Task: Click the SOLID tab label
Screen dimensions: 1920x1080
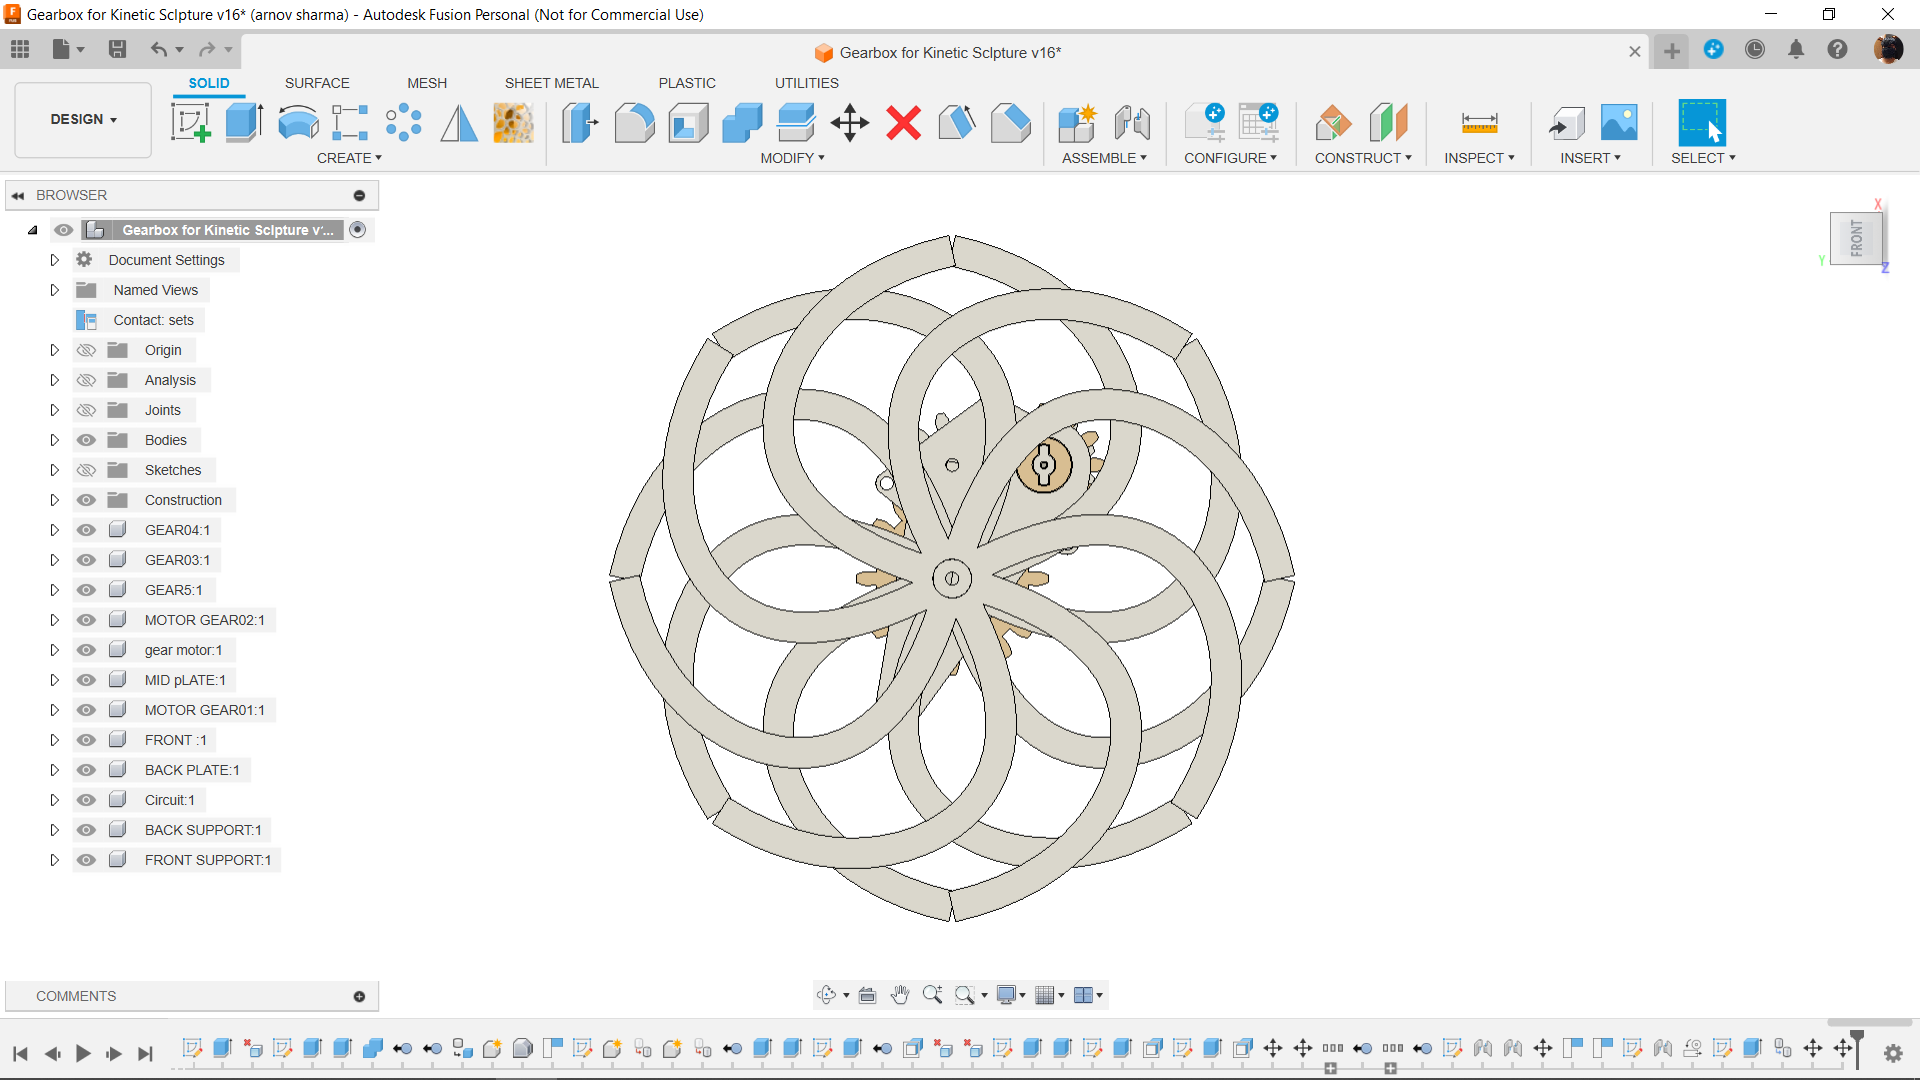Action: pyautogui.click(x=207, y=83)
